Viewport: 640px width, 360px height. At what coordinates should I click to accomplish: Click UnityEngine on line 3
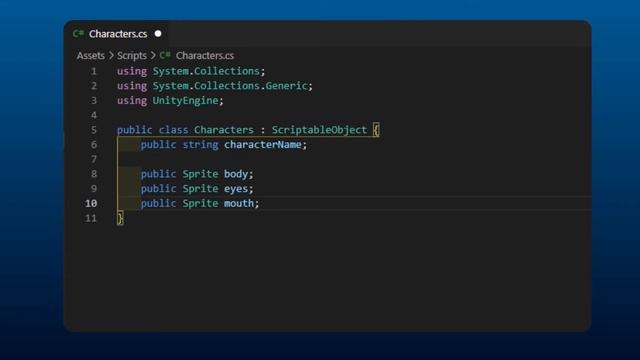(186, 101)
